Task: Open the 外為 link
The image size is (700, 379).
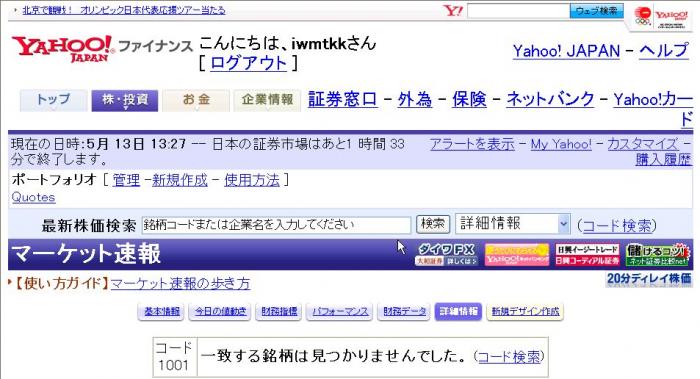Action: click(415, 99)
